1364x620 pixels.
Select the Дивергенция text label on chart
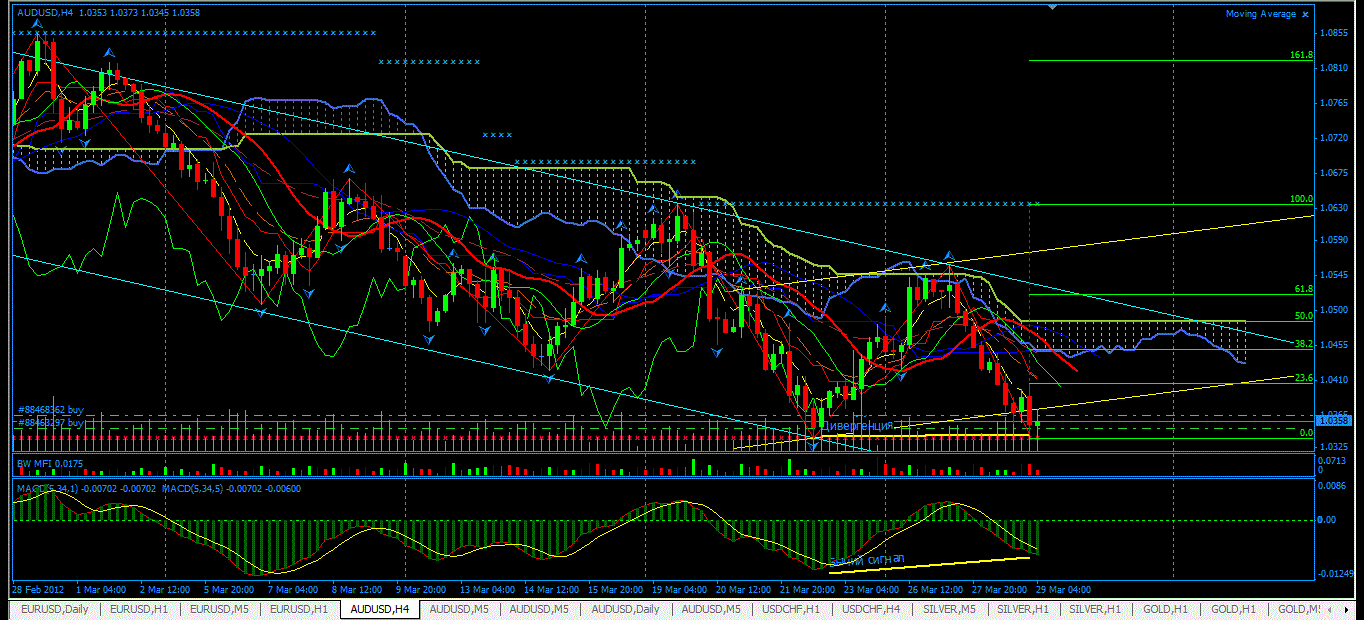(856, 426)
